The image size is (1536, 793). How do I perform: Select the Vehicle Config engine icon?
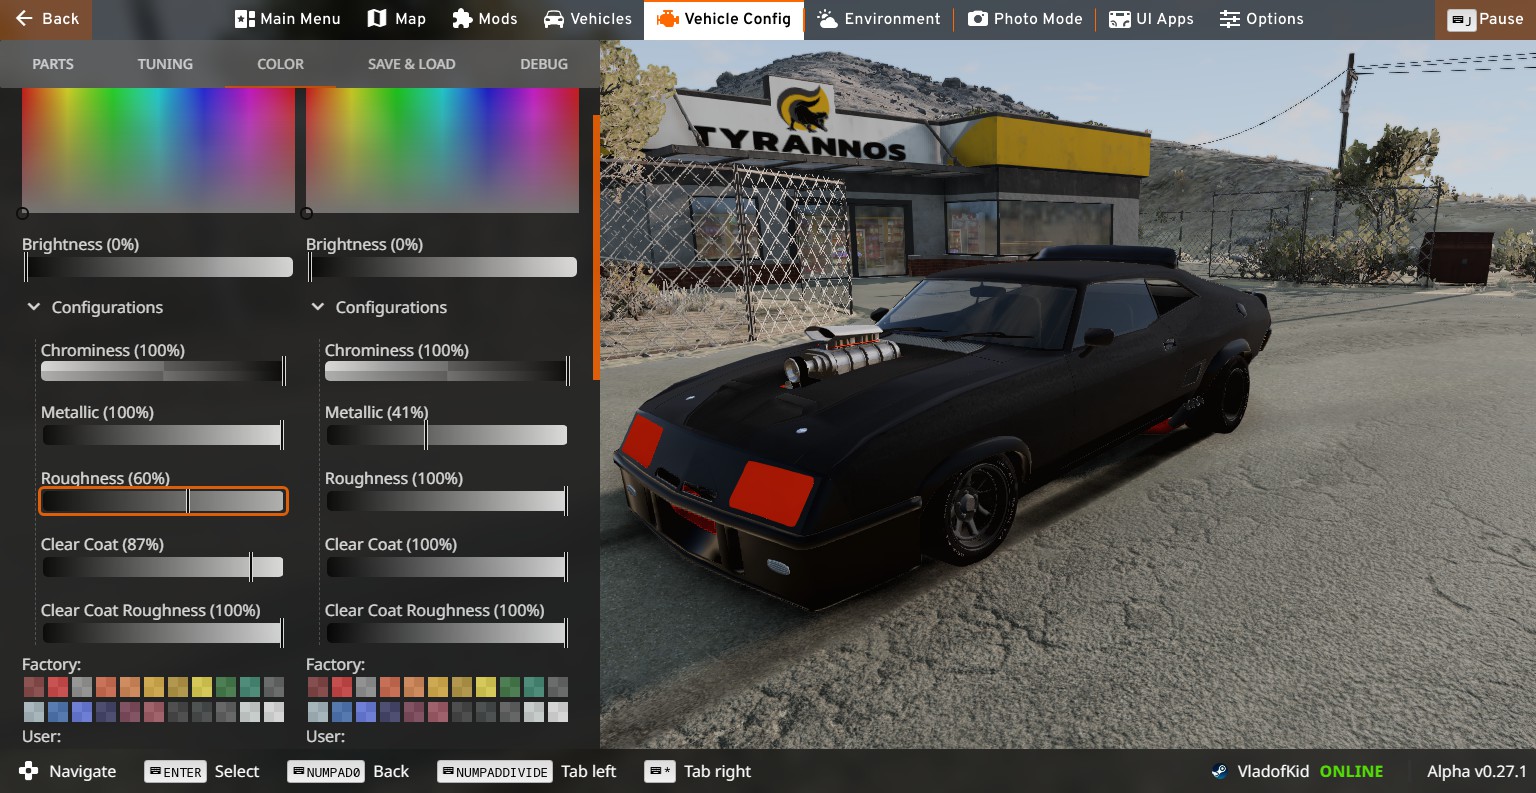(667, 19)
